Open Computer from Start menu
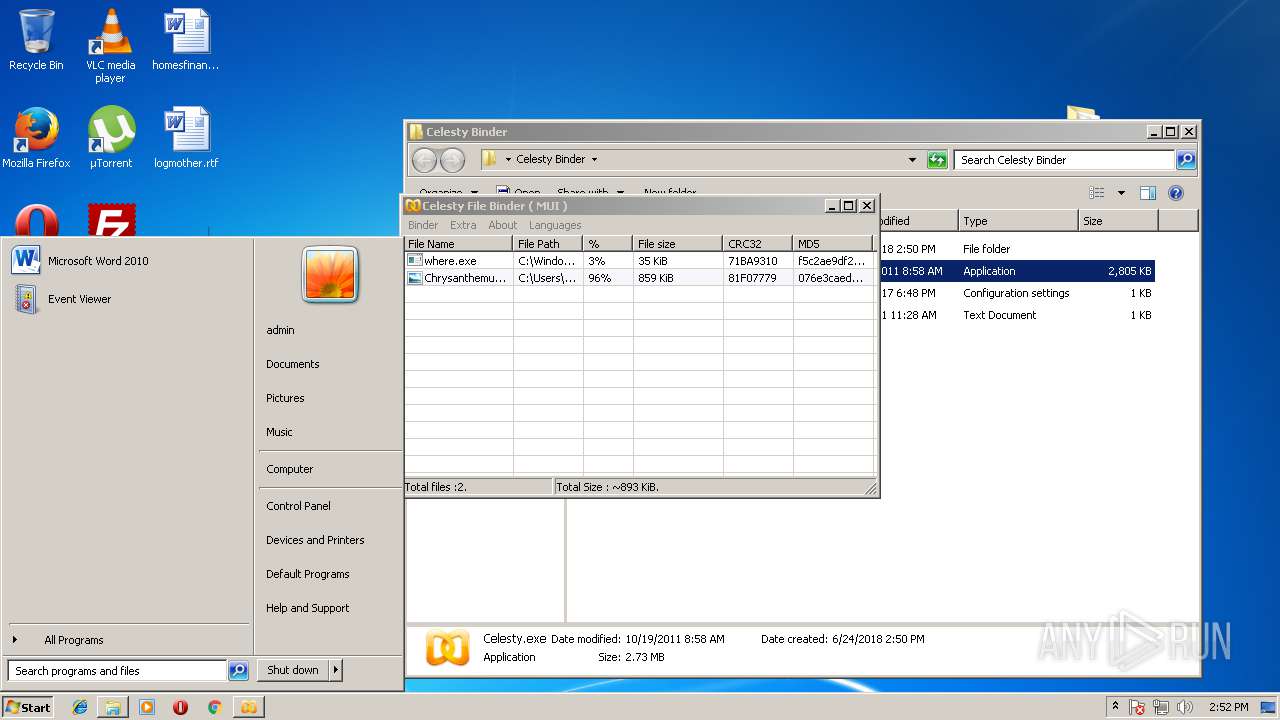Image resolution: width=1280 pixels, height=720 pixels. click(x=290, y=469)
